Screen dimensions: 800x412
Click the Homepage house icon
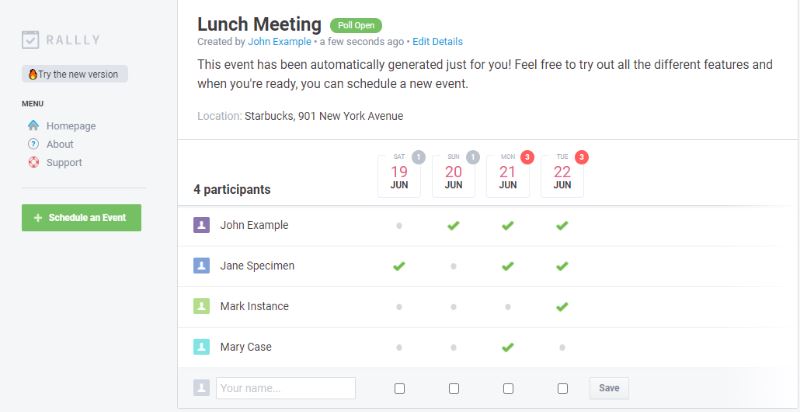click(33, 126)
